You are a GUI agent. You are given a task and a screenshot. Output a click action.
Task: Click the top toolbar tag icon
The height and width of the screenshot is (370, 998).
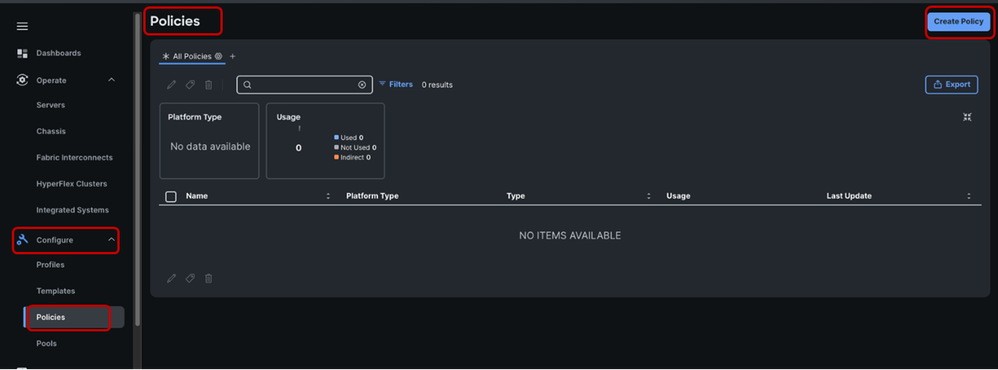pos(190,85)
